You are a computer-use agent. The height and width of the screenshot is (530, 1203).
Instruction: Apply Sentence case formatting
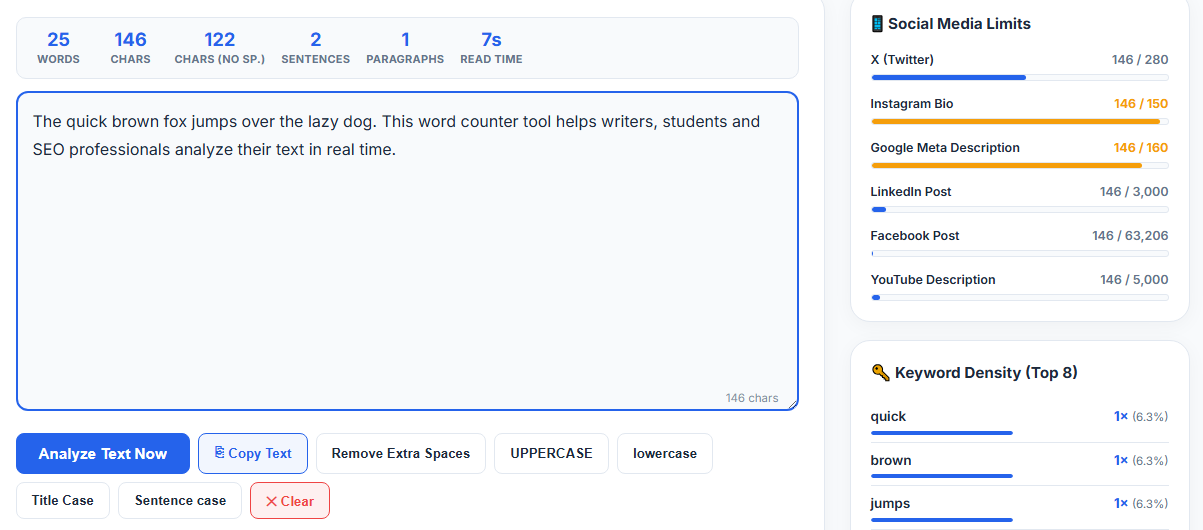[x=180, y=500]
